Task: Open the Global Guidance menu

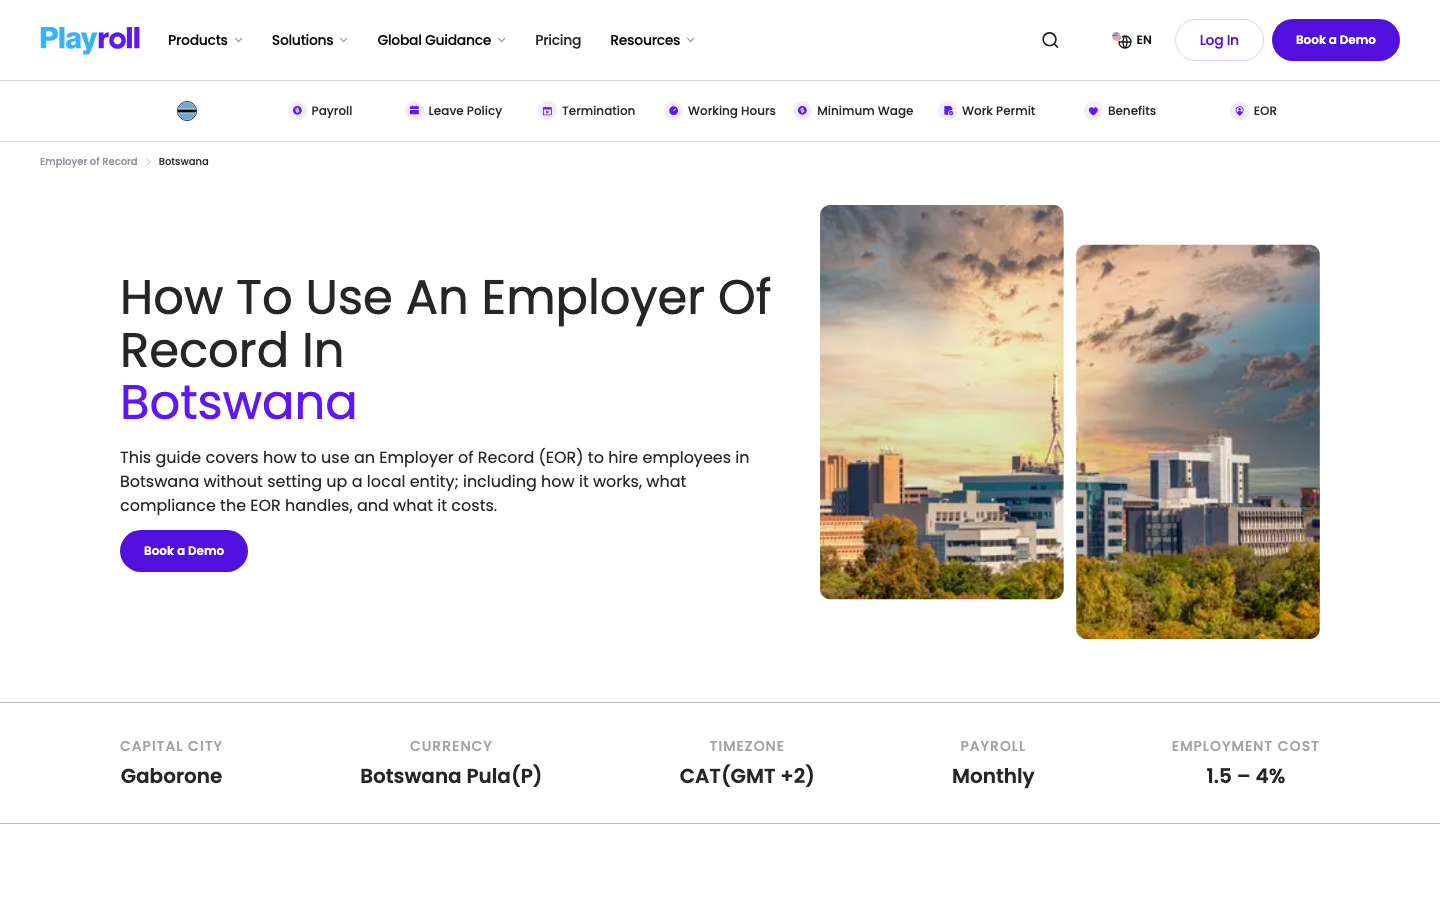Action: coord(441,40)
